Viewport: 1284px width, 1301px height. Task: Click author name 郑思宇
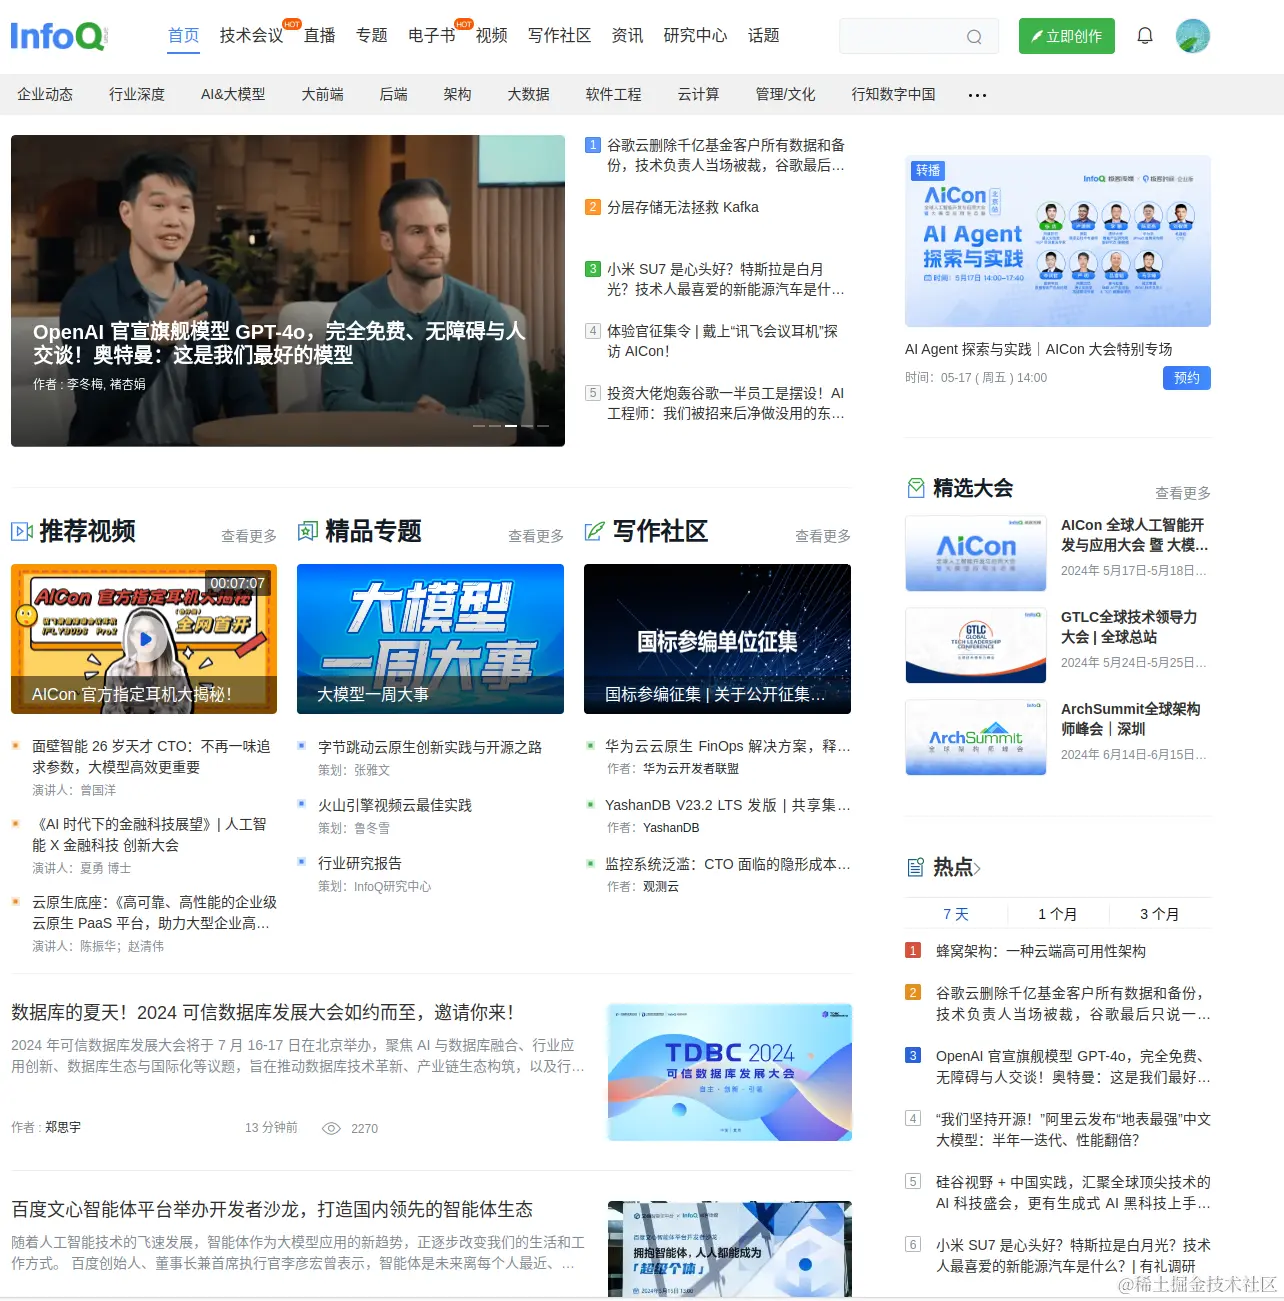63,1127
